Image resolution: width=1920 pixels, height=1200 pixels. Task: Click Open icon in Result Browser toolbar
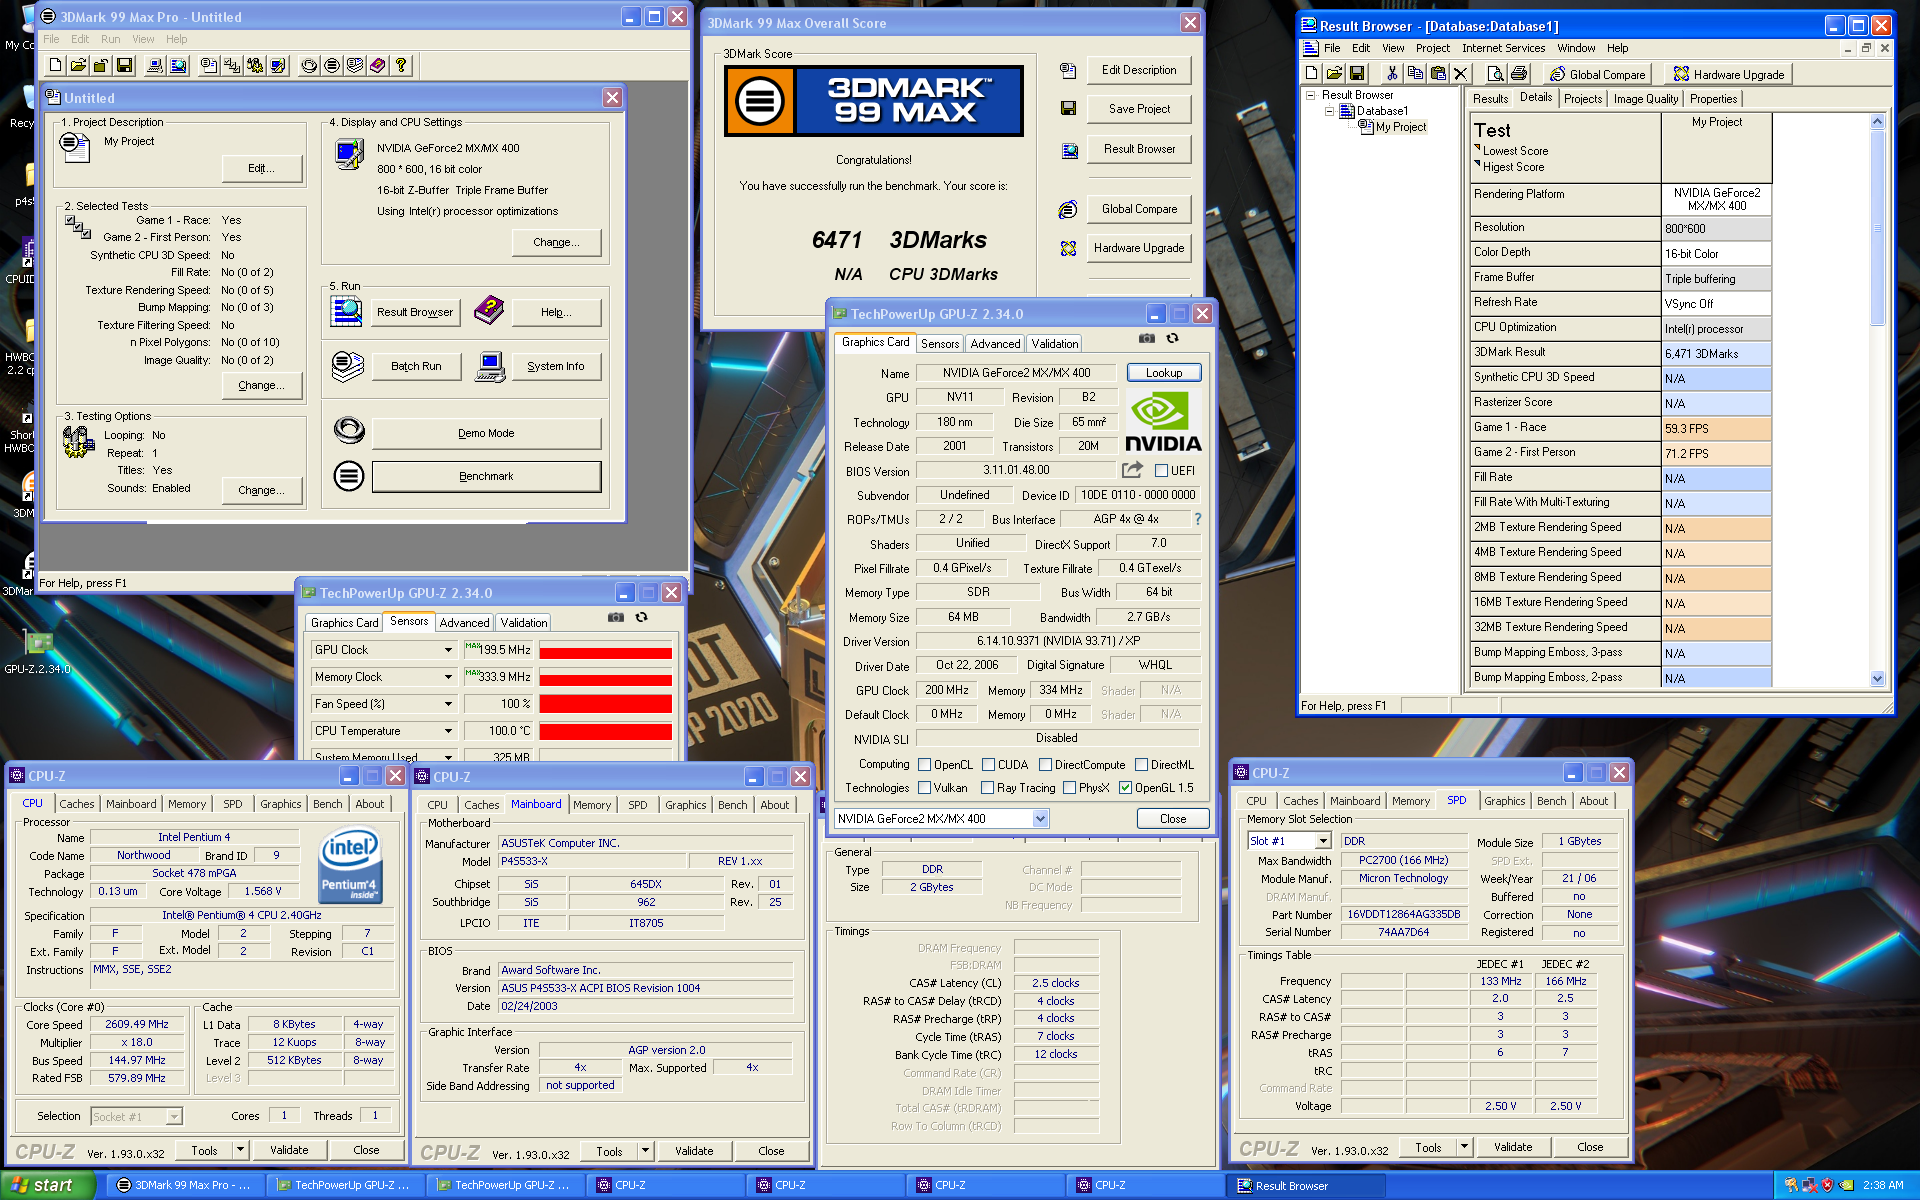pos(1334,73)
